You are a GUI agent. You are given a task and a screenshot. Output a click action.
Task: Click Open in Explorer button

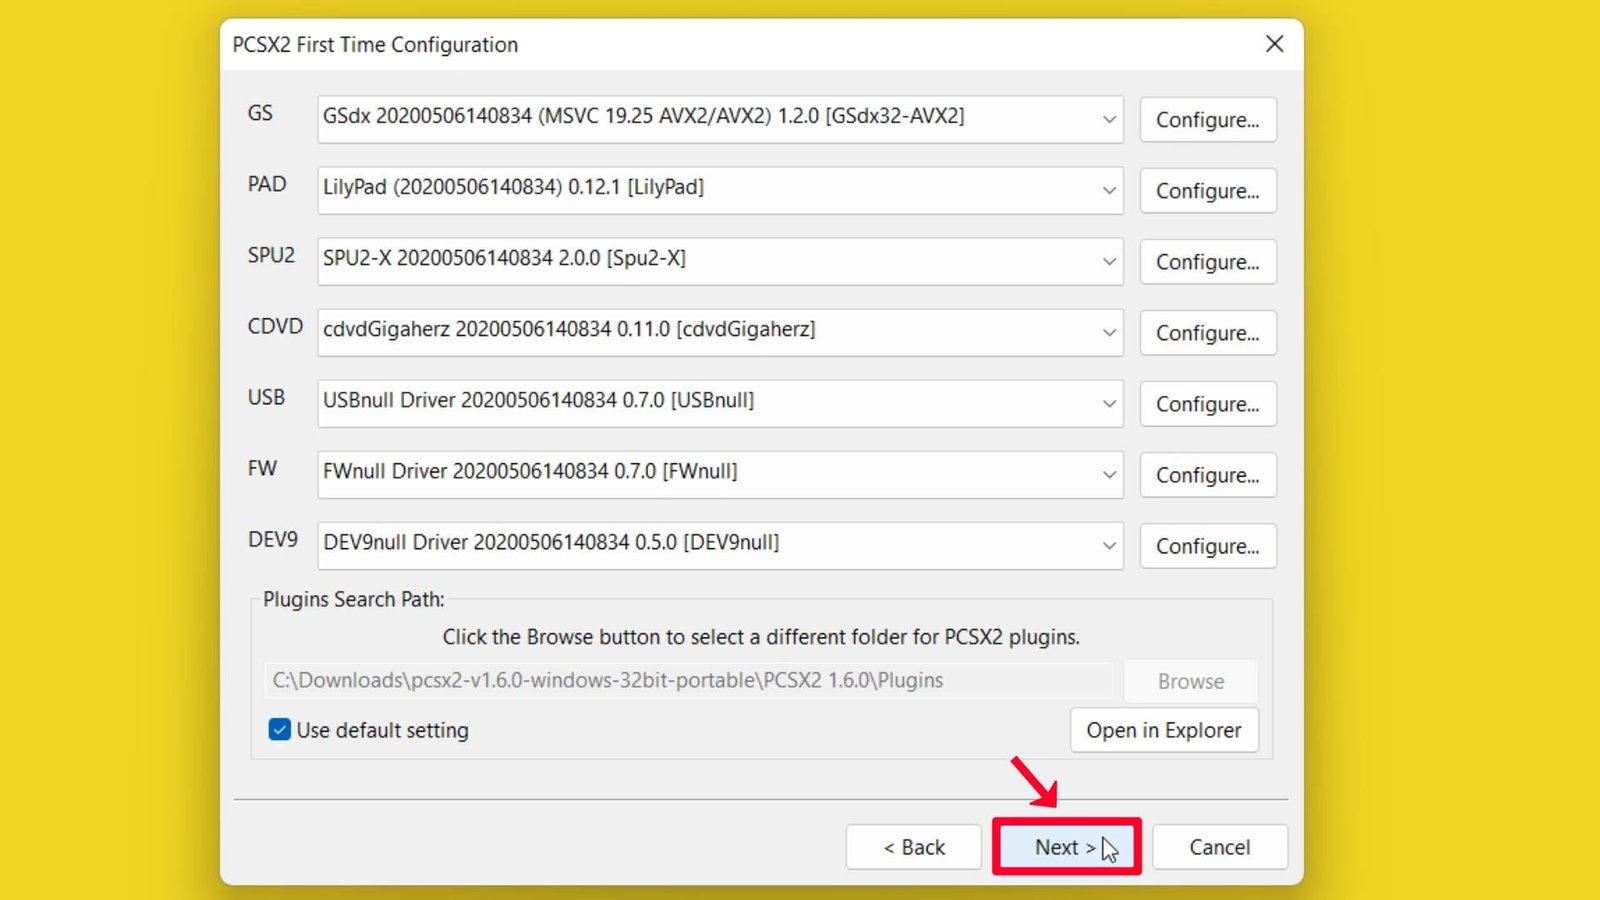(x=1164, y=731)
